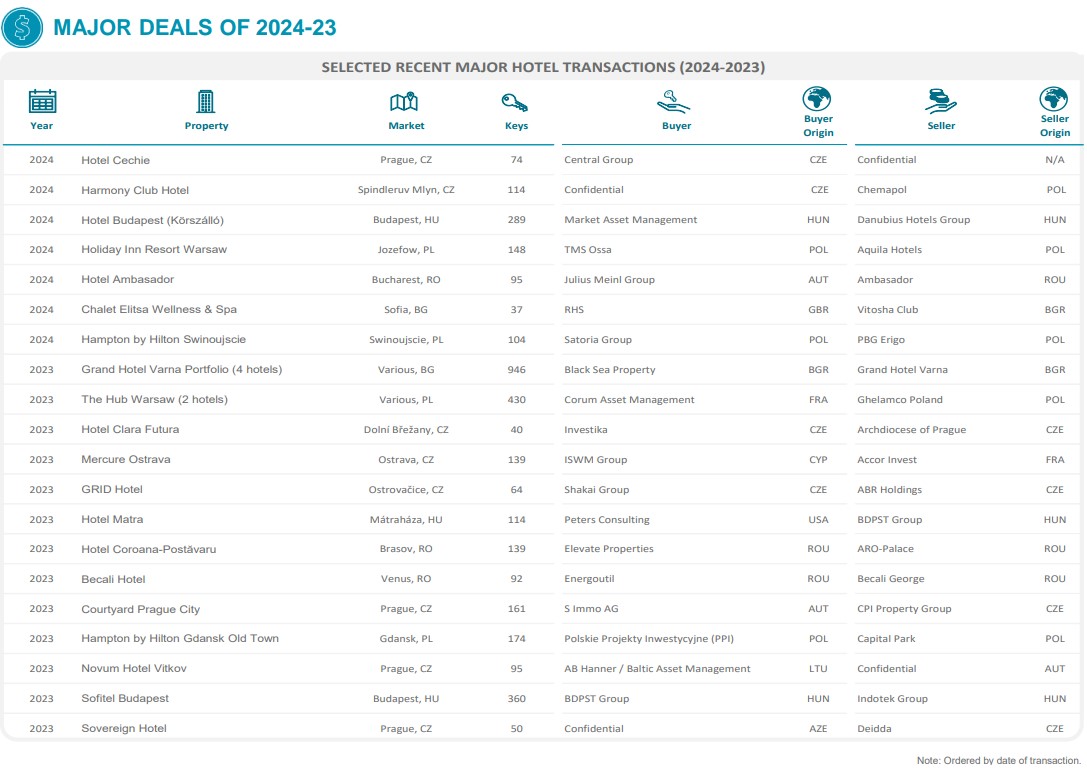The height and width of the screenshot is (772, 1087).
Task: Click the keys icon above Keys column
Action: click(515, 102)
